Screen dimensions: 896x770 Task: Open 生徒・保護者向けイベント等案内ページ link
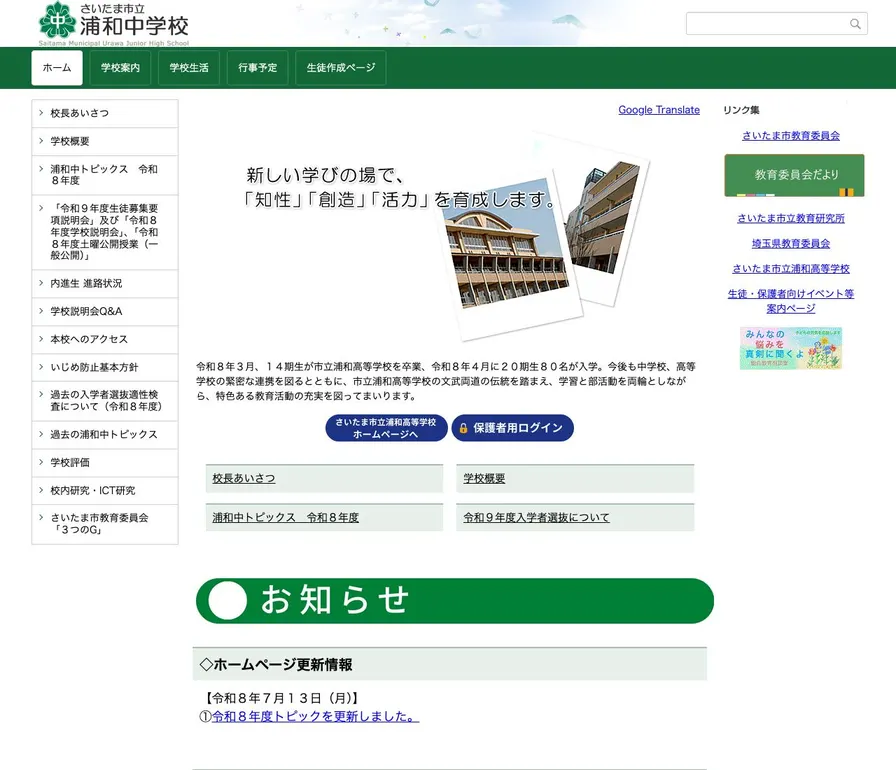(x=791, y=301)
